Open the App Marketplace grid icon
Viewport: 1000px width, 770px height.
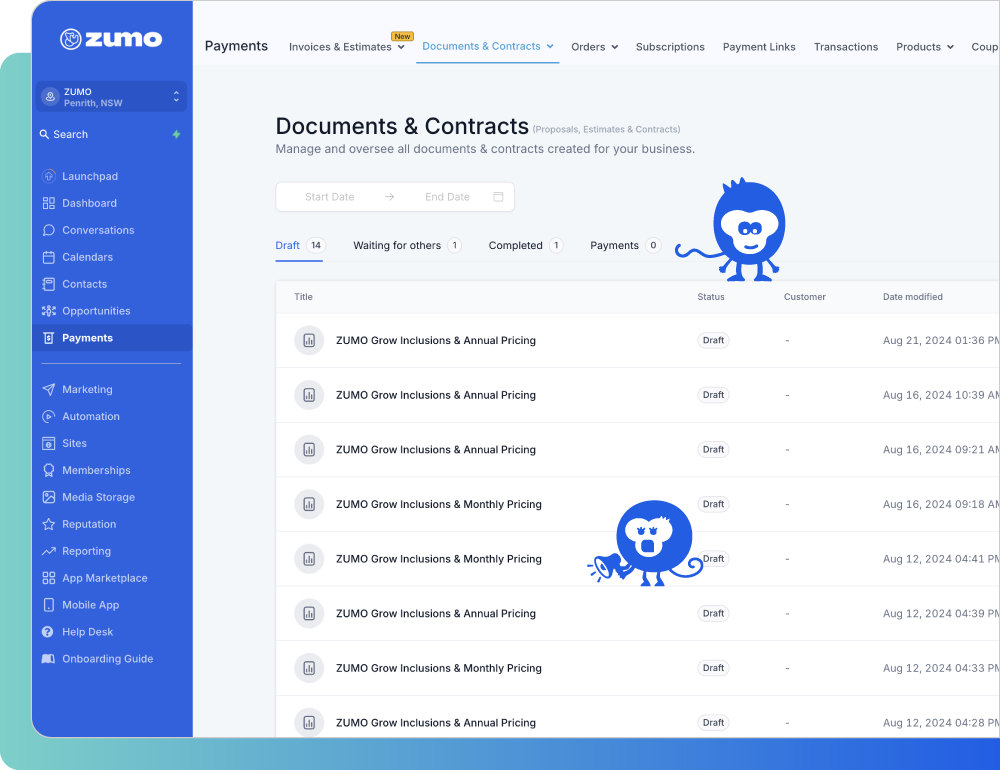[x=48, y=578]
